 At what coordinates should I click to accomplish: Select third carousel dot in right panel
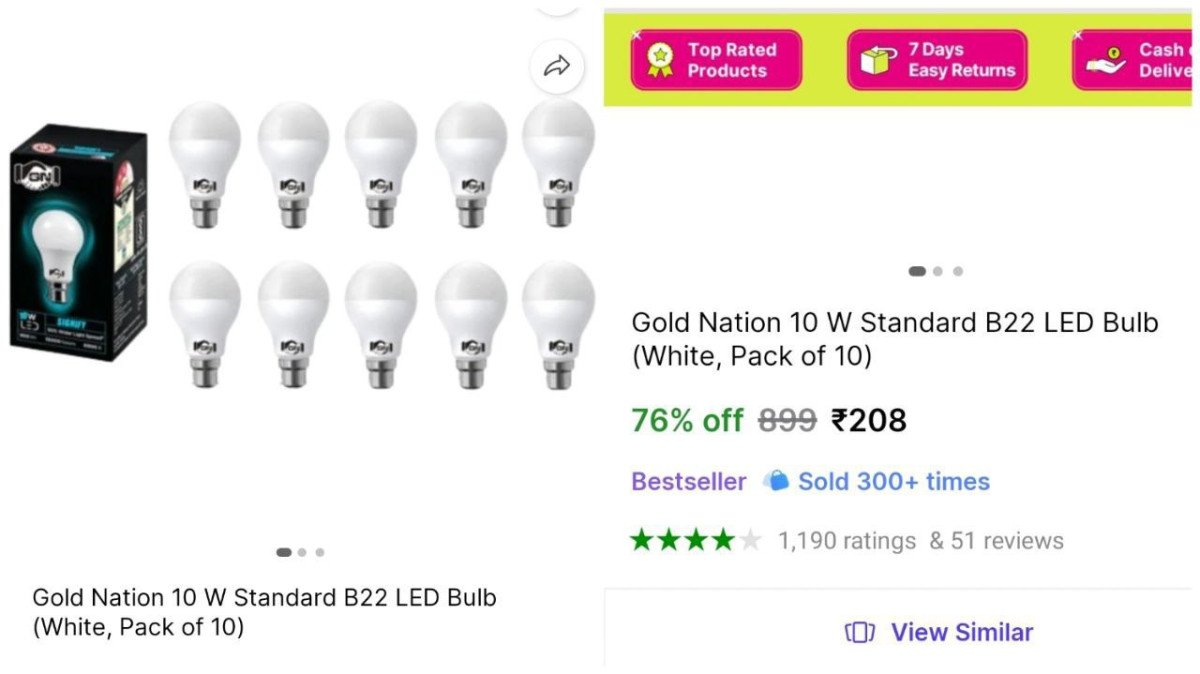(958, 271)
